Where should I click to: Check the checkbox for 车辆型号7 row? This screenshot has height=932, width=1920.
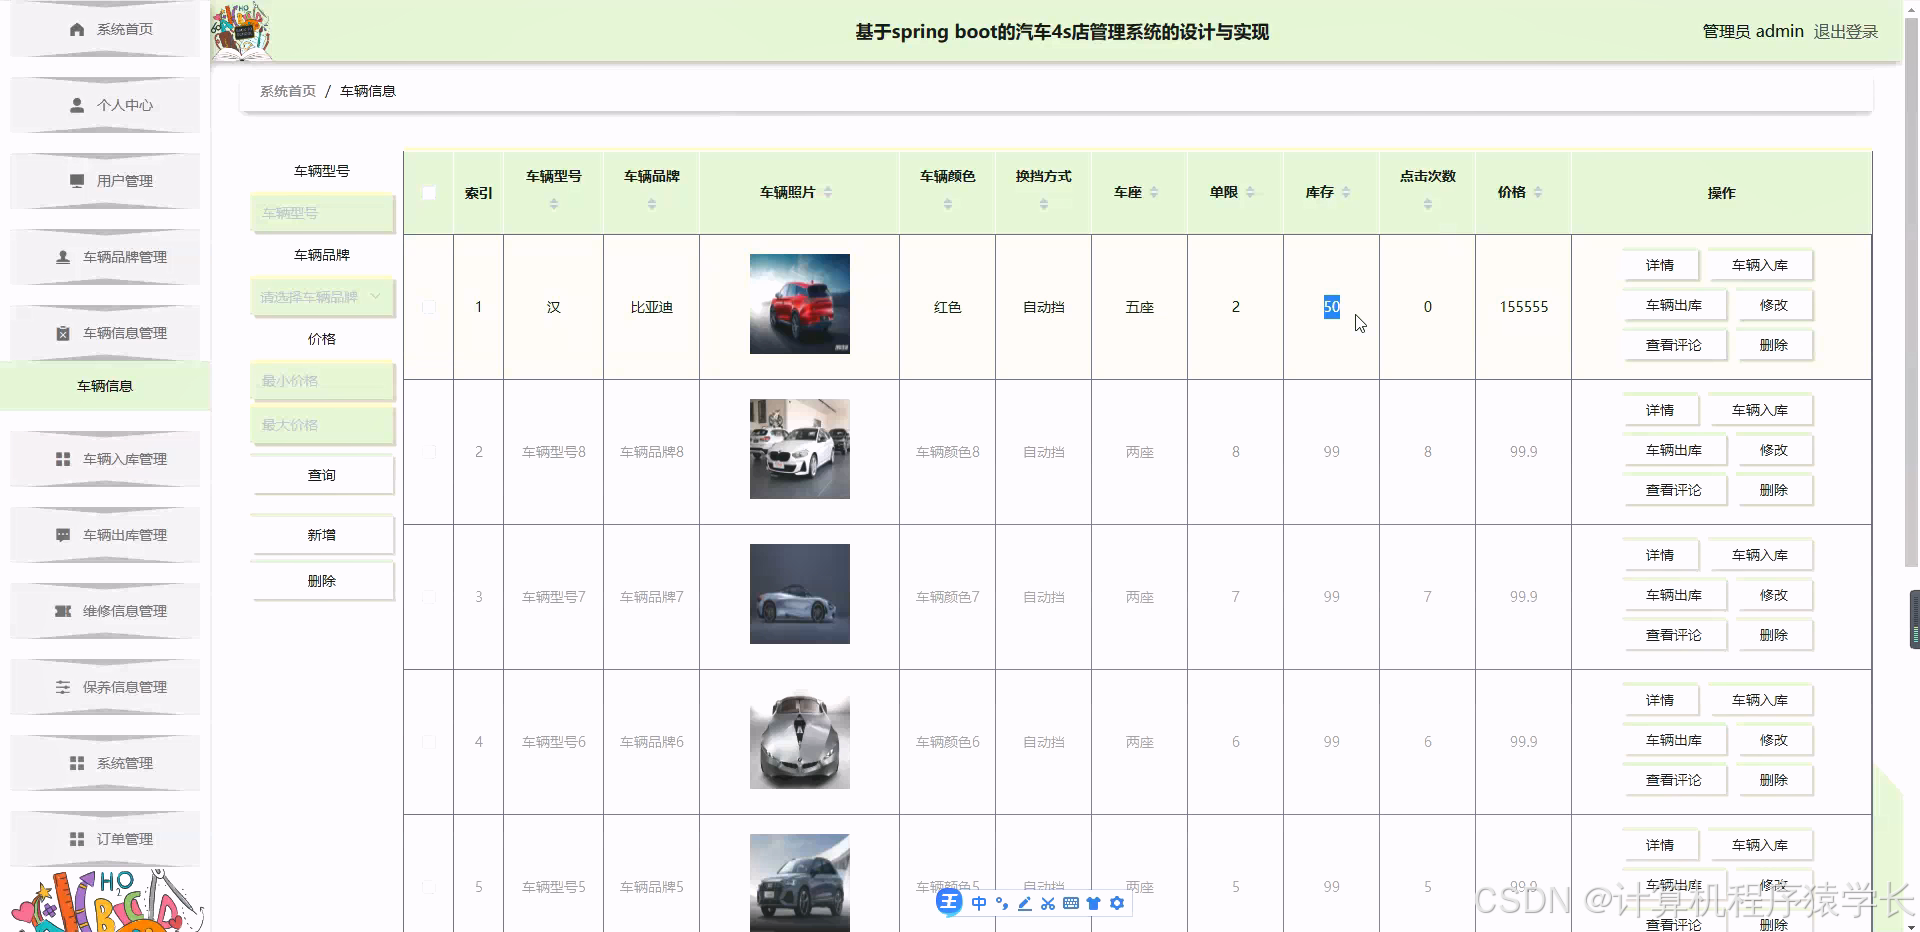[429, 597]
